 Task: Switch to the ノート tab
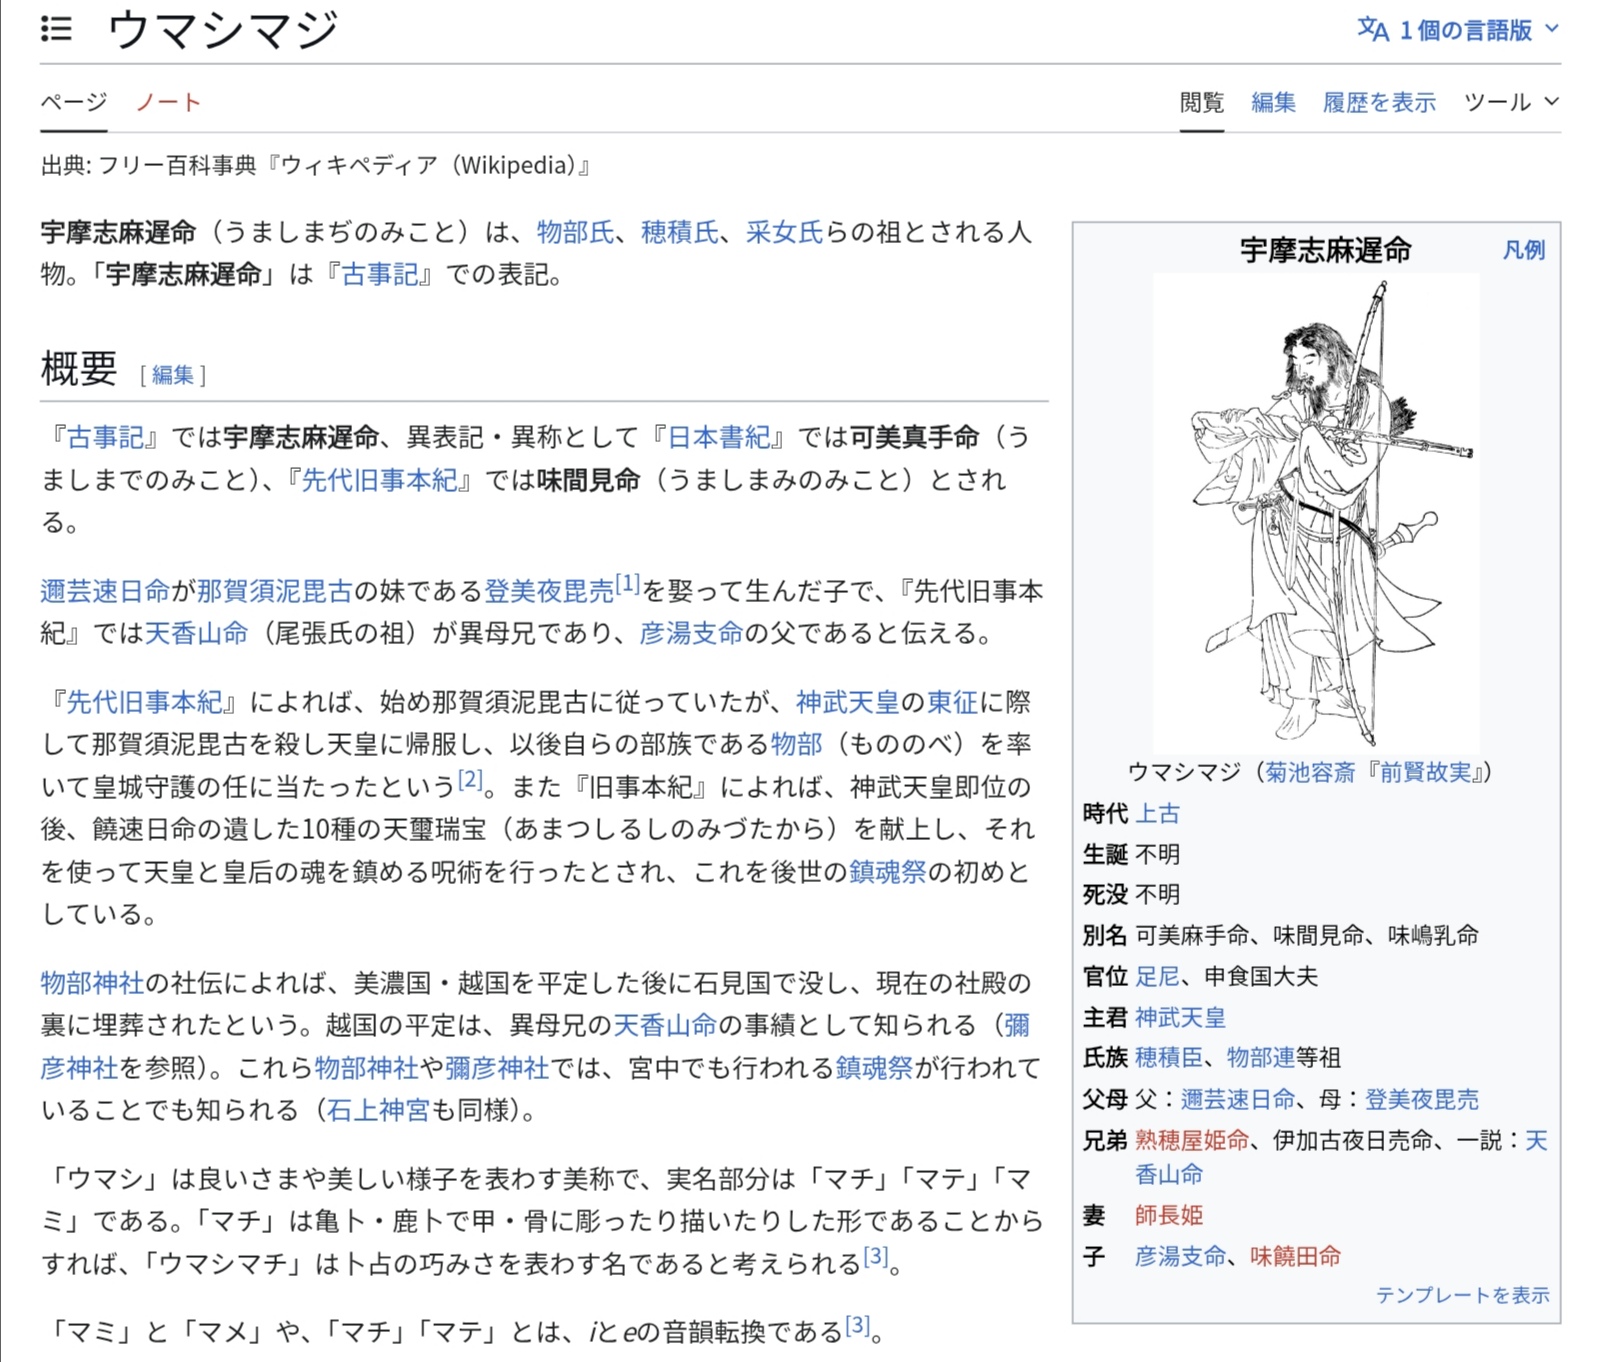(x=168, y=102)
